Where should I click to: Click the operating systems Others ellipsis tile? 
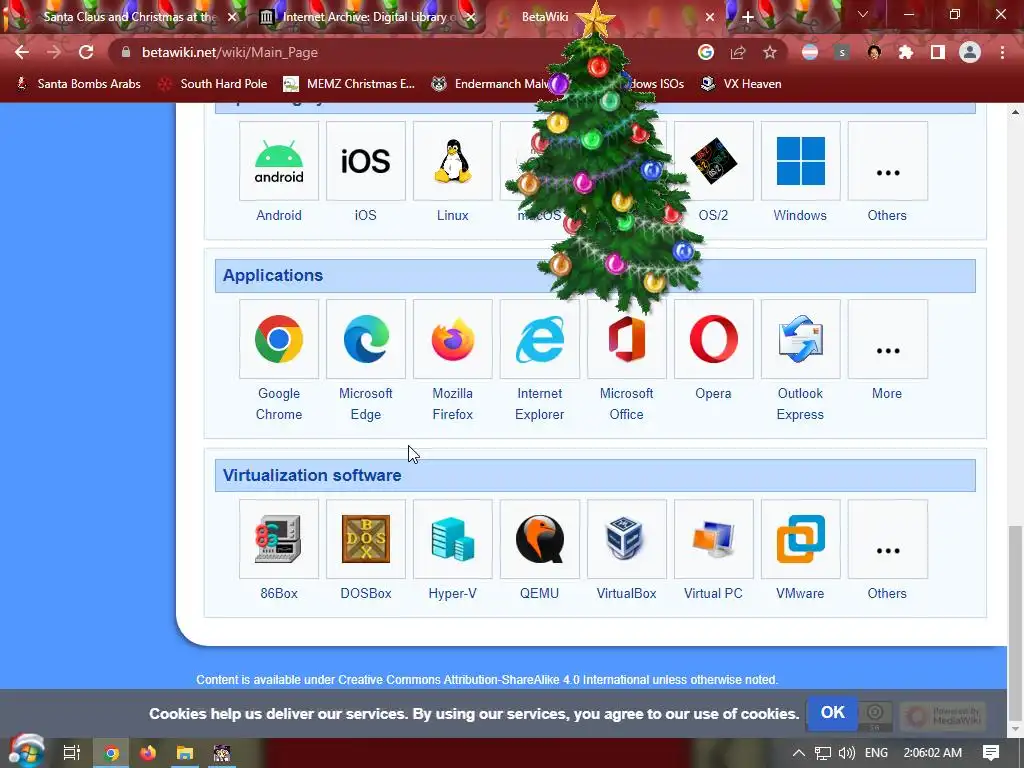(x=888, y=161)
